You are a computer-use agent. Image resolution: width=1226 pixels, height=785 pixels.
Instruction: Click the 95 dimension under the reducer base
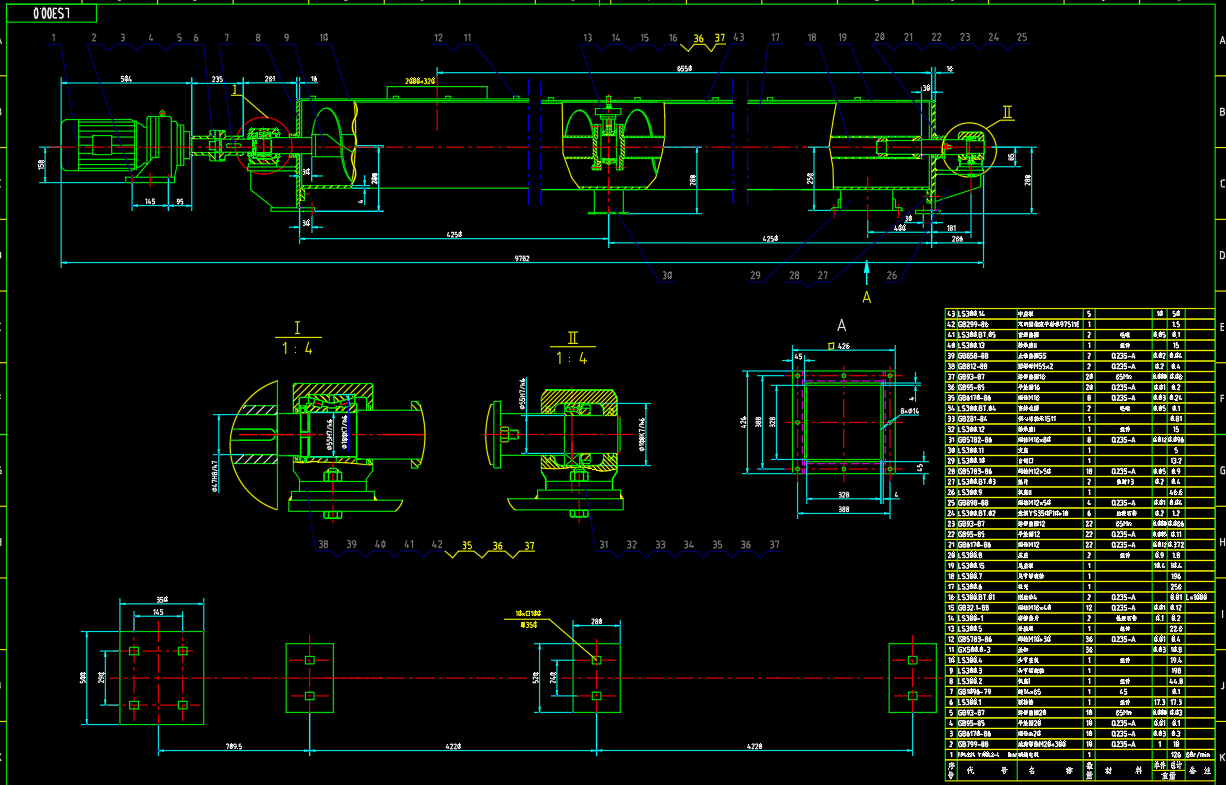pos(181,202)
